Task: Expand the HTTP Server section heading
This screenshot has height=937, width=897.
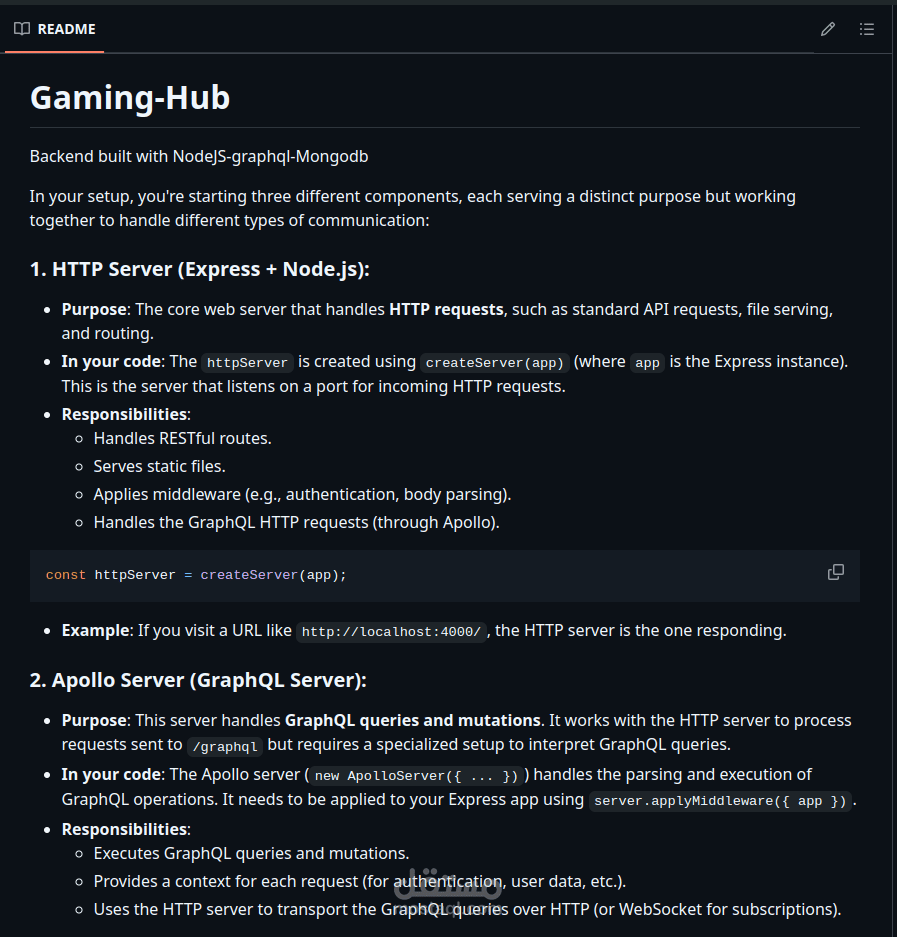Action: (x=198, y=268)
